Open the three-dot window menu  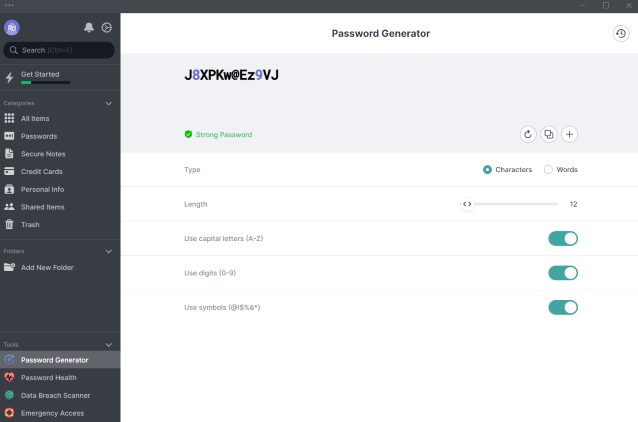(9, 5)
